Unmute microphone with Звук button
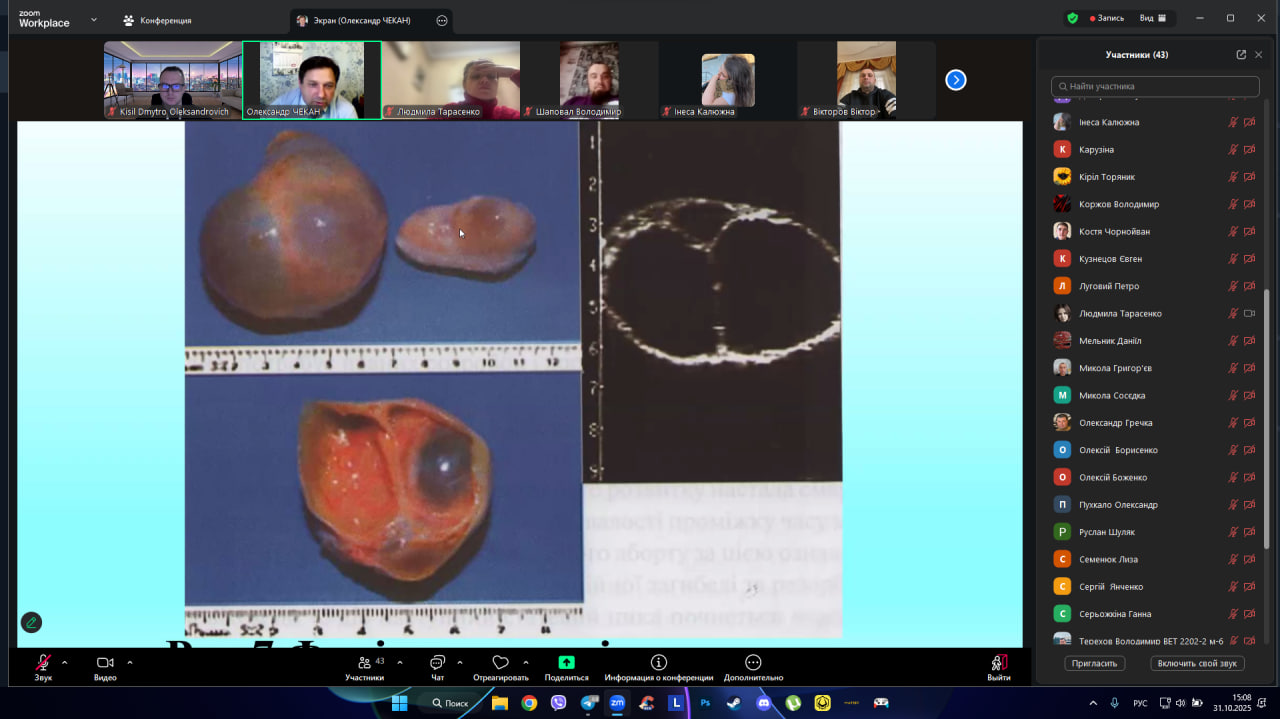This screenshot has height=719, width=1280. [43, 663]
